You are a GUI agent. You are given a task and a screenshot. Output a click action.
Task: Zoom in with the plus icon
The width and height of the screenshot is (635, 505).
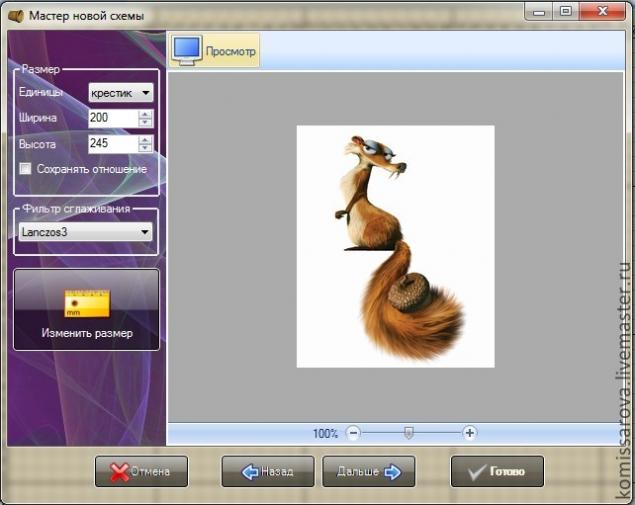(469, 433)
